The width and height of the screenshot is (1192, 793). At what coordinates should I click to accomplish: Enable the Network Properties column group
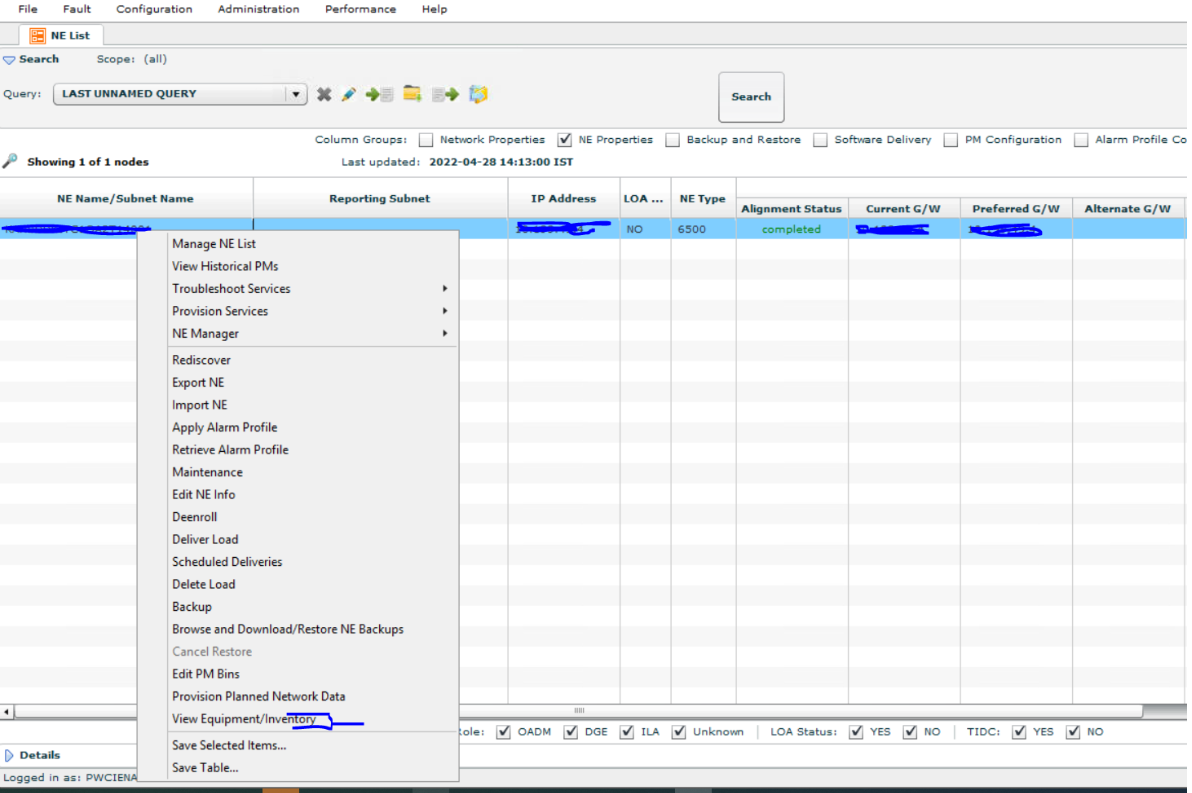pyautogui.click(x=426, y=140)
